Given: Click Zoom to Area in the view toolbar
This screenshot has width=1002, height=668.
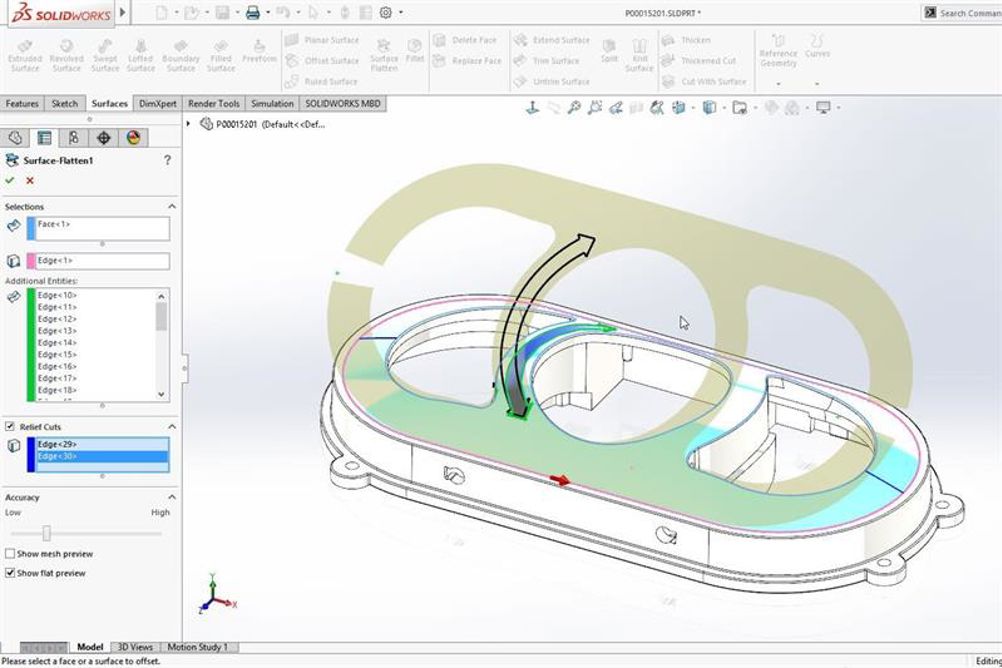Looking at the screenshot, I should click(595, 108).
